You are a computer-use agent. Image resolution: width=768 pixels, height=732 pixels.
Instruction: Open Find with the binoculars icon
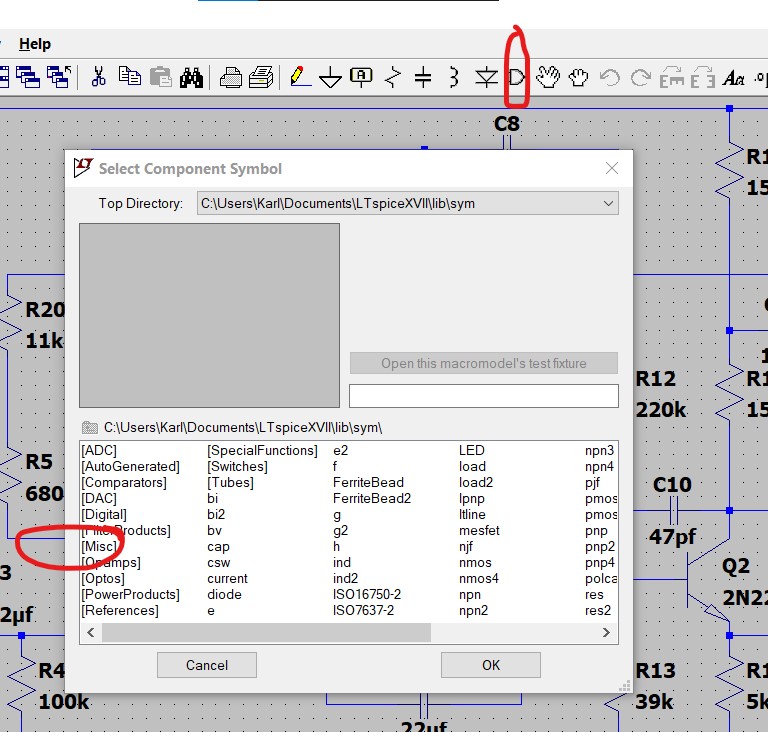tap(191, 77)
